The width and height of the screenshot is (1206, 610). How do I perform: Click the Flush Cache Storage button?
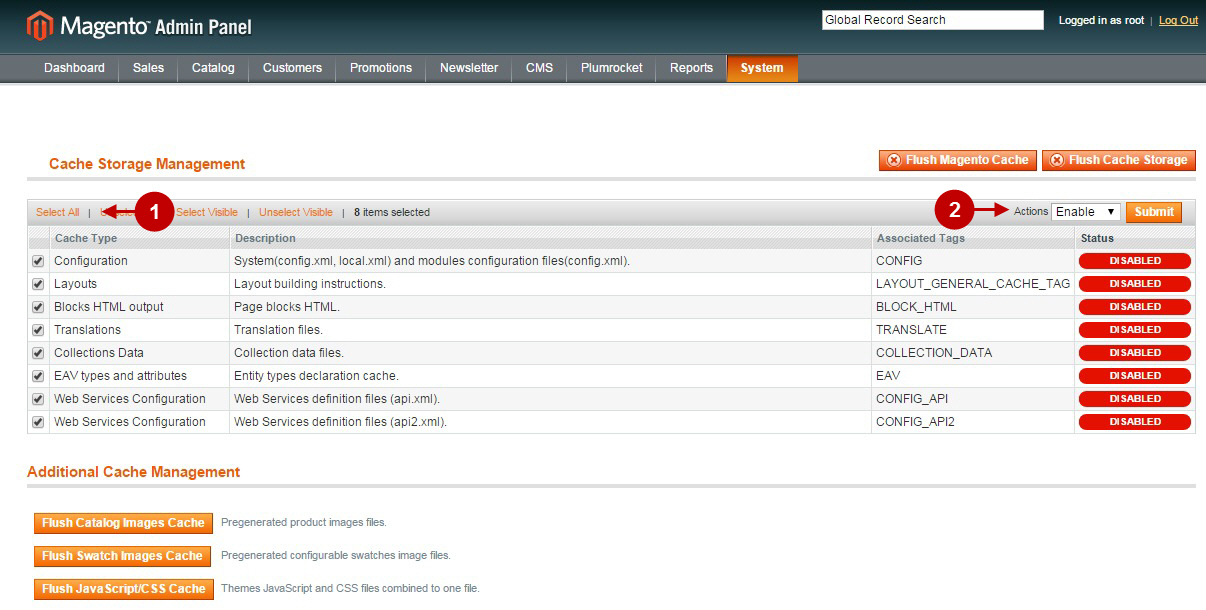(1118, 160)
